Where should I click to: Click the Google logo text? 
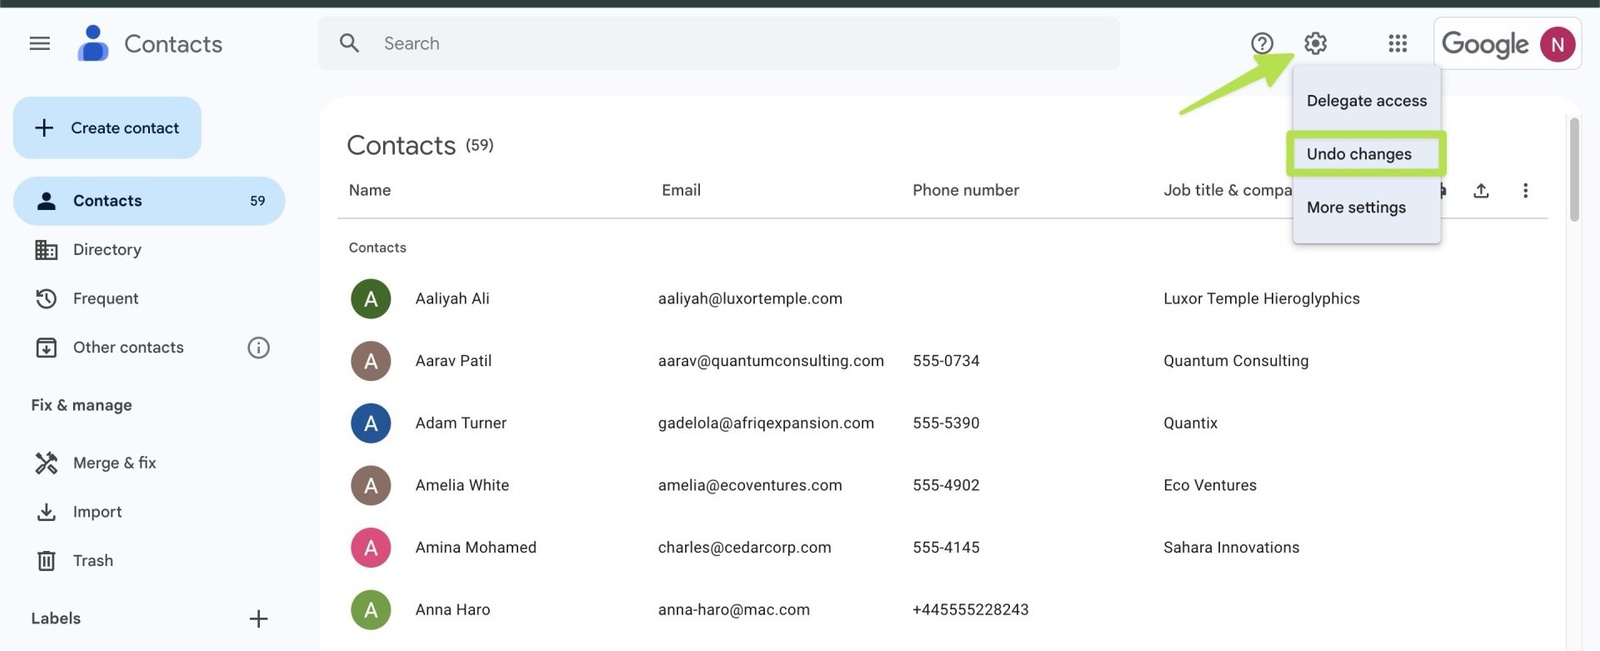(x=1485, y=44)
